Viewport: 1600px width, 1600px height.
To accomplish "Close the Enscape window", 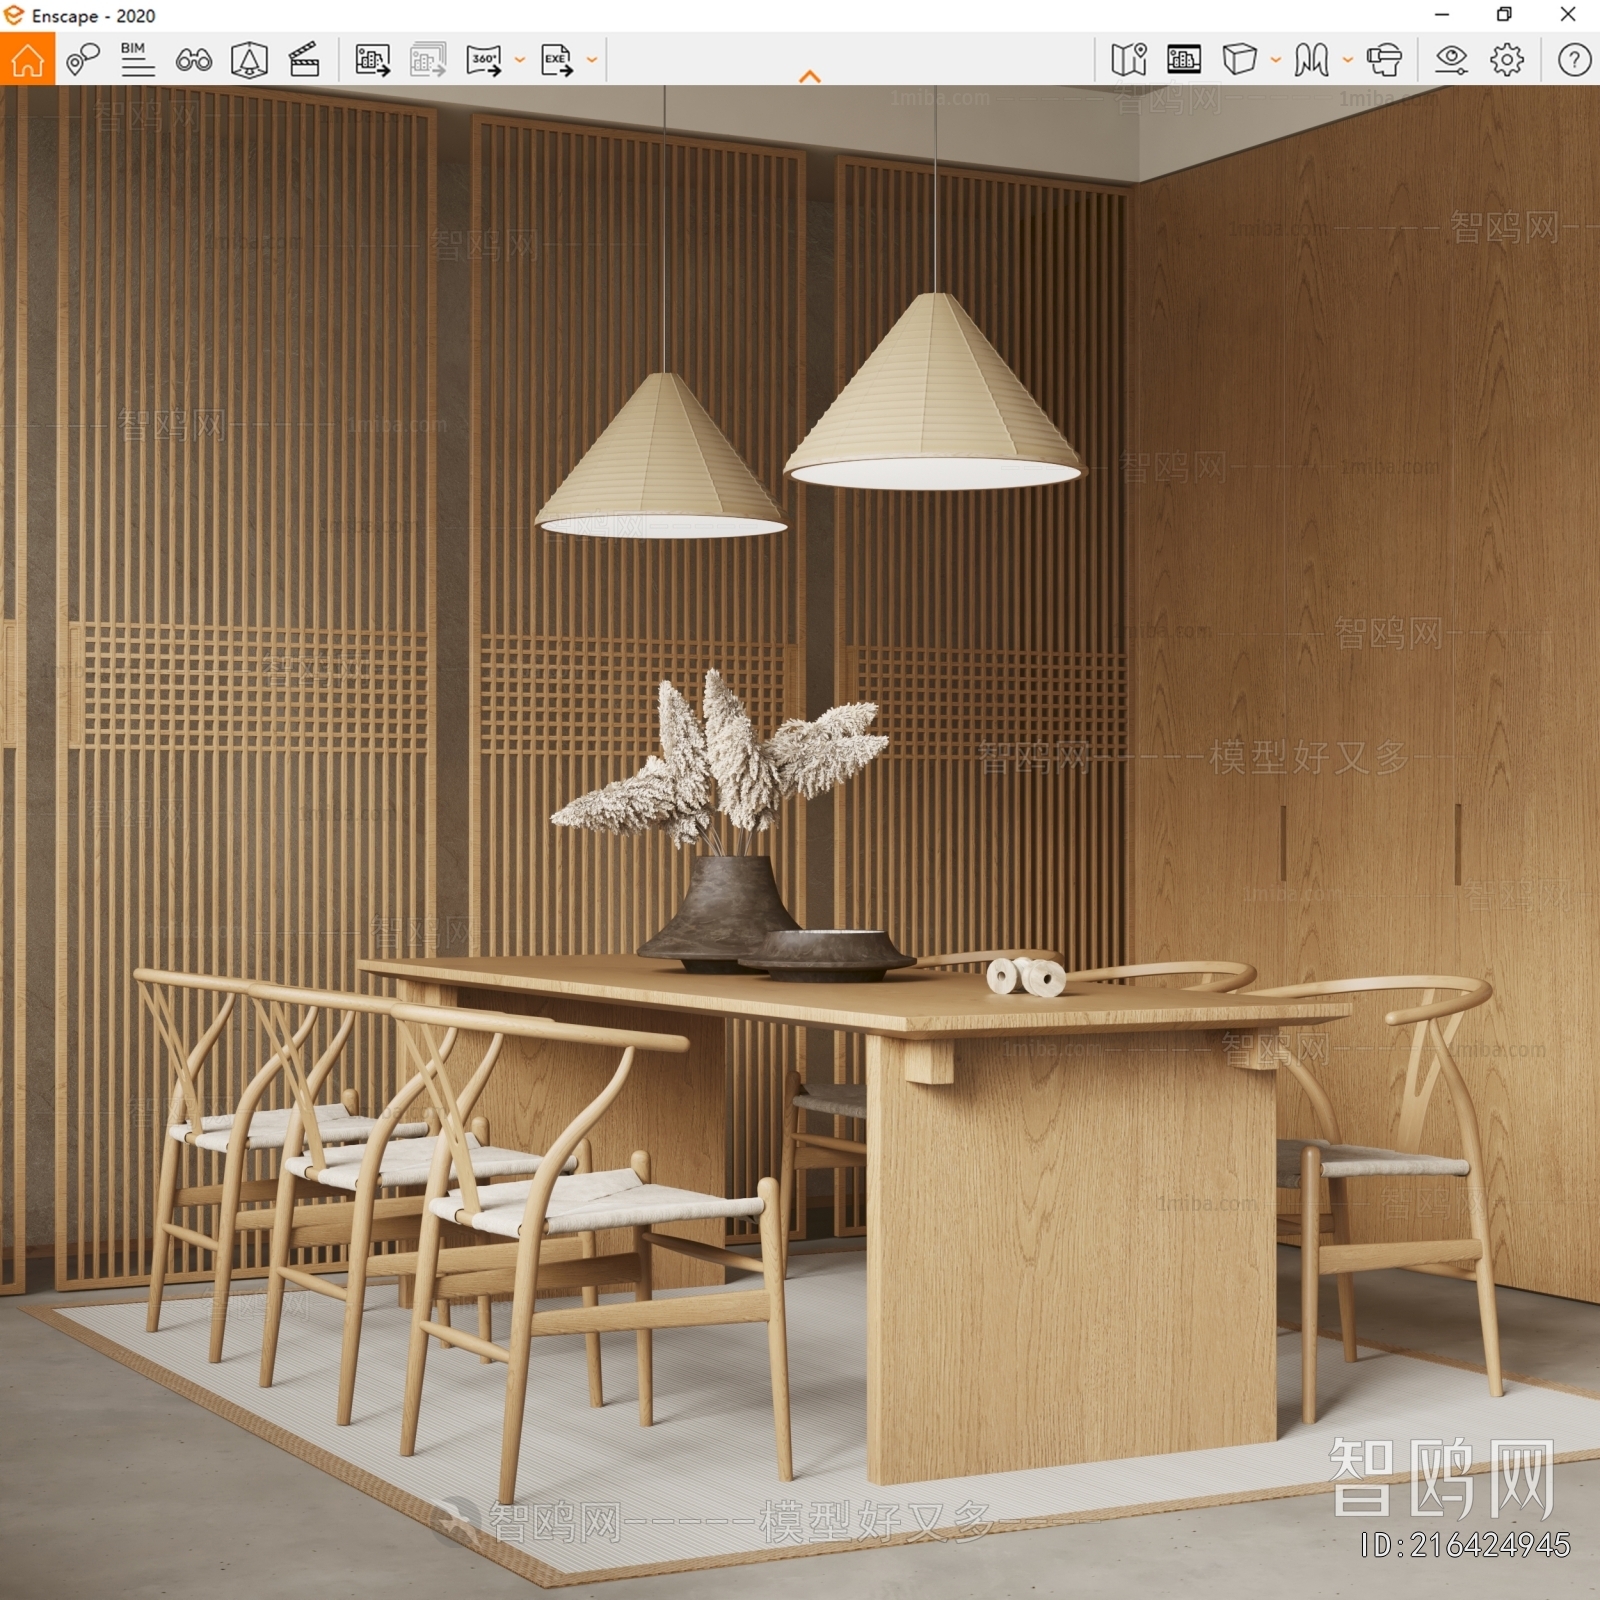I will pos(1568,15).
